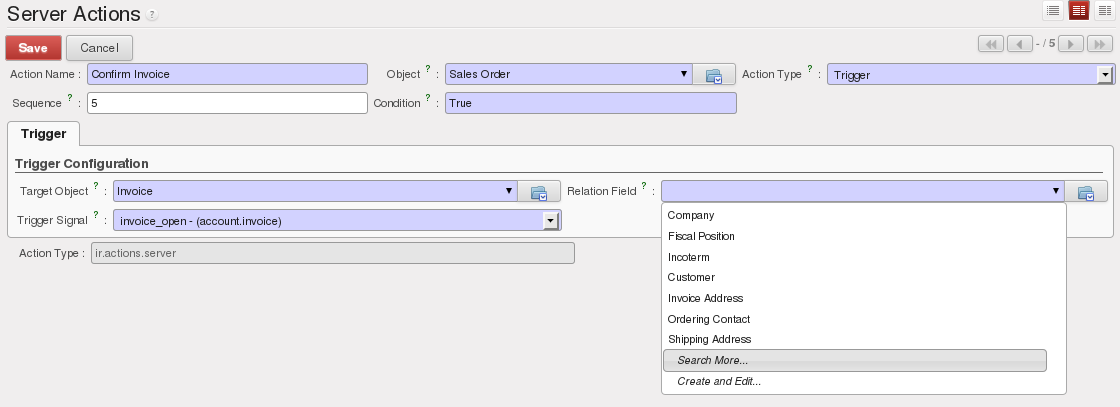Expand the Trigger Signal dropdown
The width and height of the screenshot is (1120, 407).
tap(549, 221)
